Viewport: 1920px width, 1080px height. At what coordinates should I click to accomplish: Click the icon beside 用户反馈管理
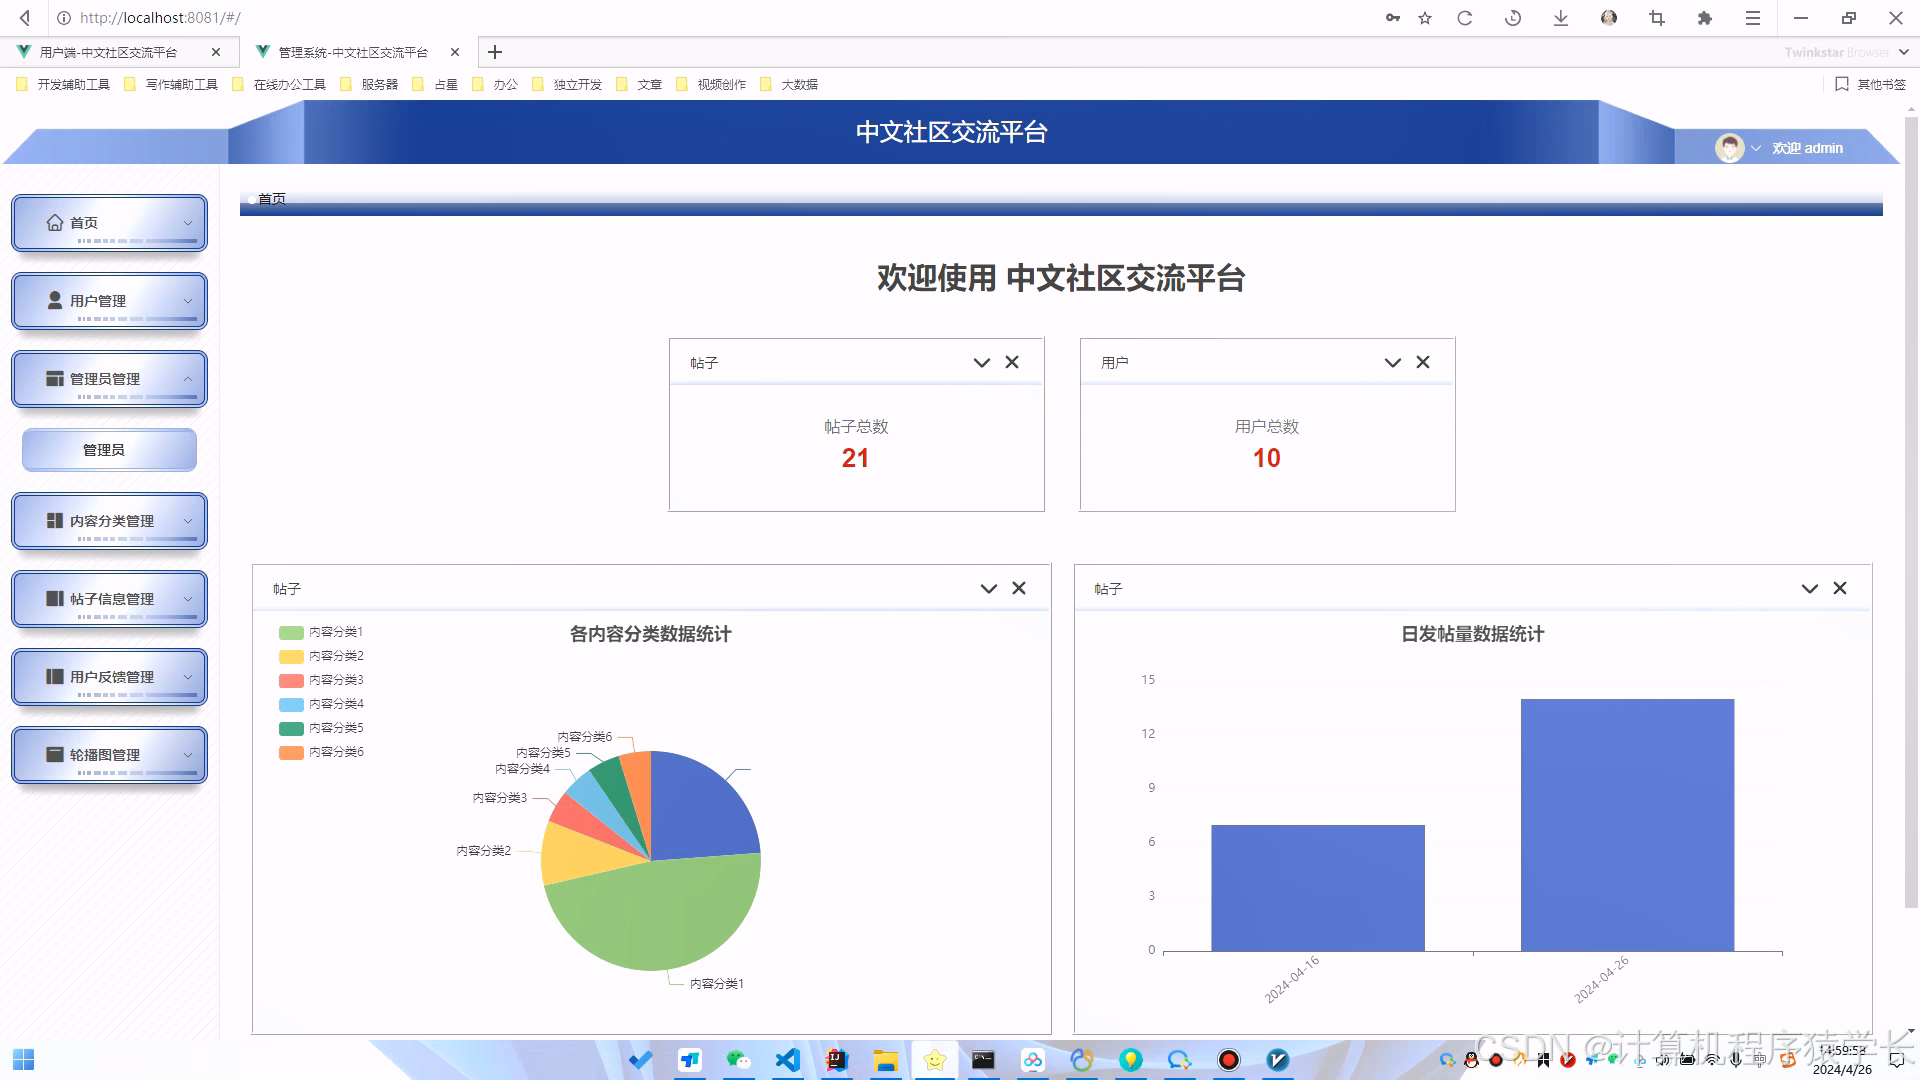coord(55,676)
